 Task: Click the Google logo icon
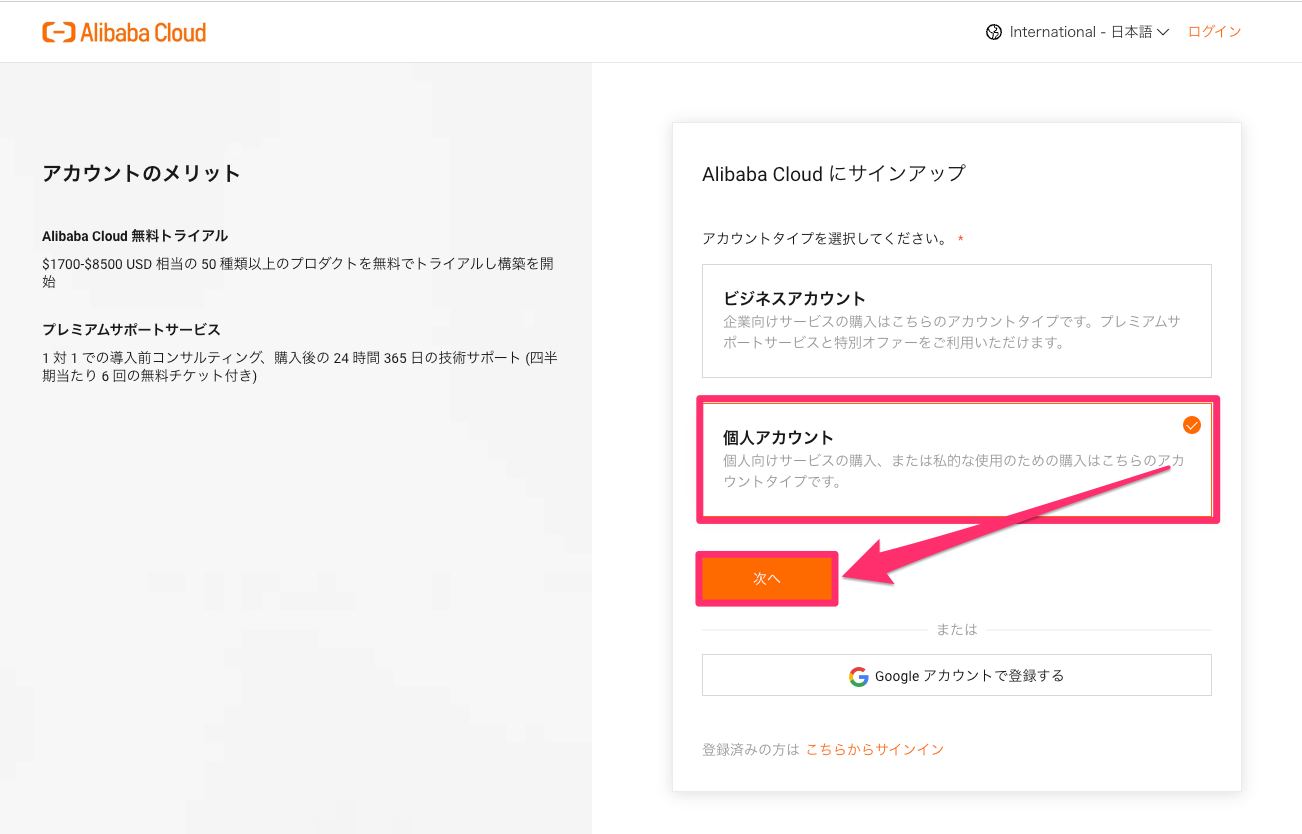[x=859, y=676]
